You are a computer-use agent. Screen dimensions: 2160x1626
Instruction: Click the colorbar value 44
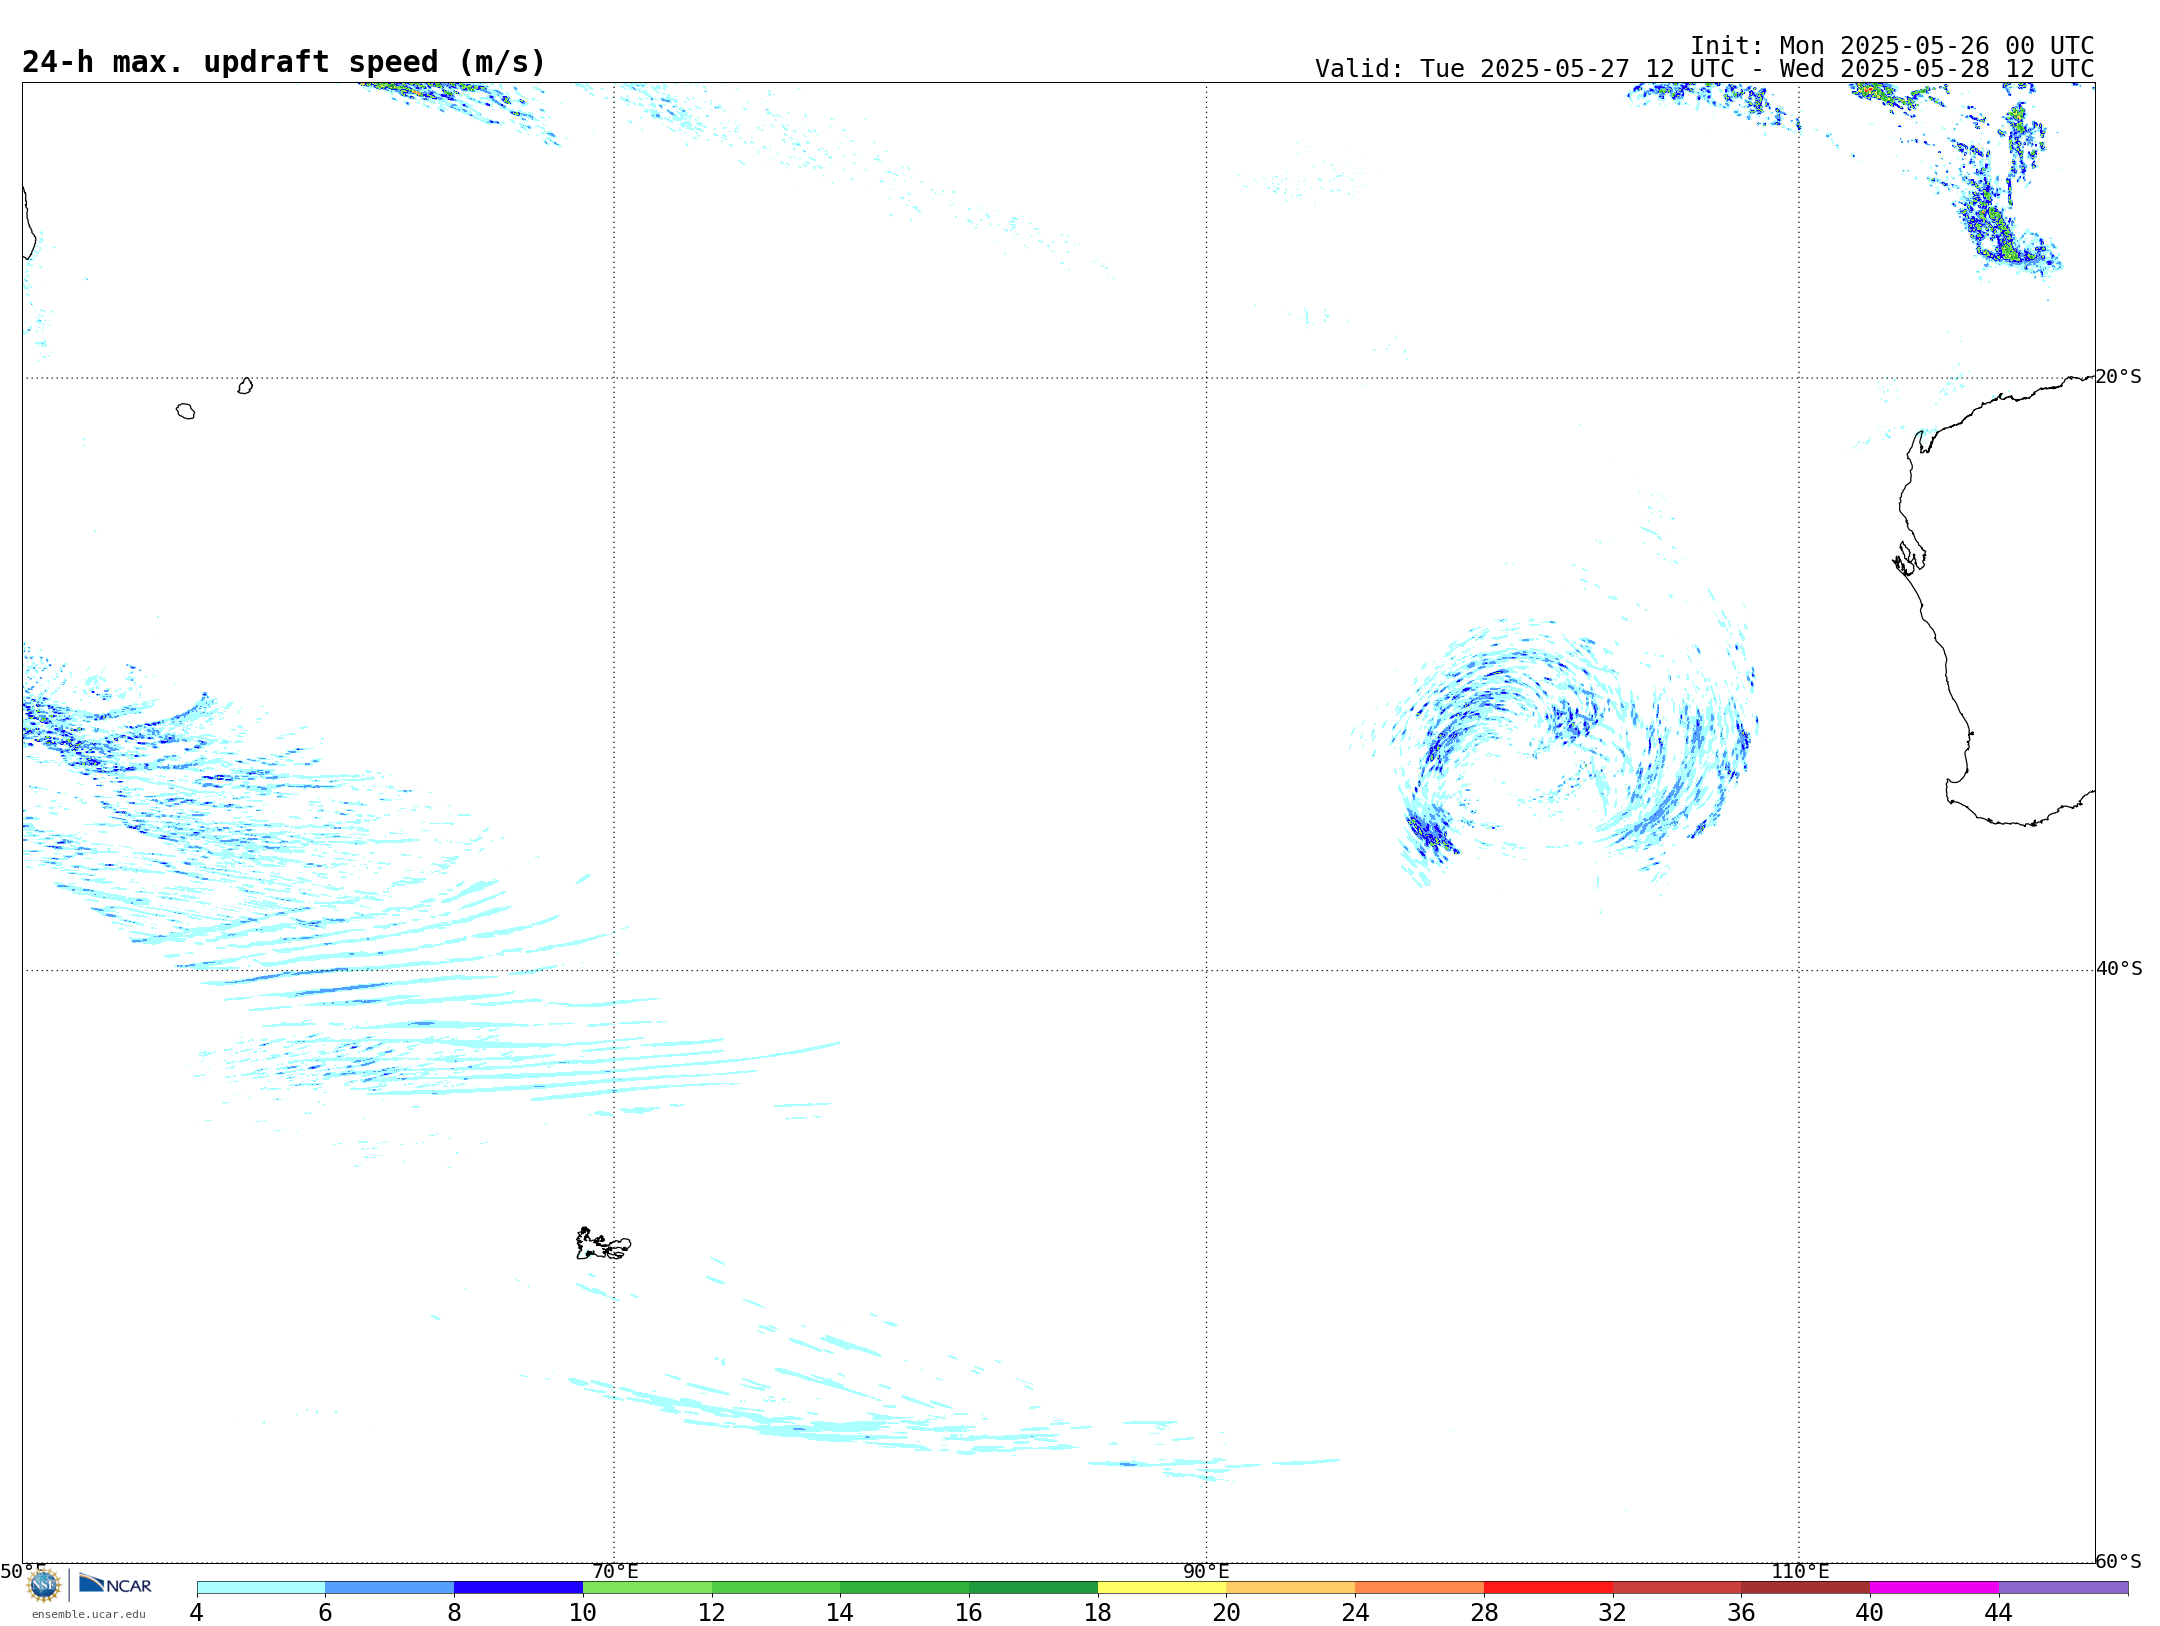[1998, 1612]
